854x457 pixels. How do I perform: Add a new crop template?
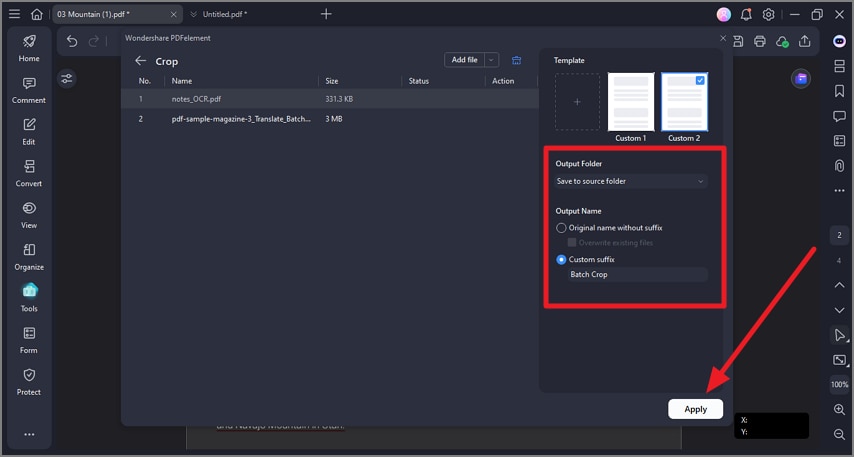577,102
